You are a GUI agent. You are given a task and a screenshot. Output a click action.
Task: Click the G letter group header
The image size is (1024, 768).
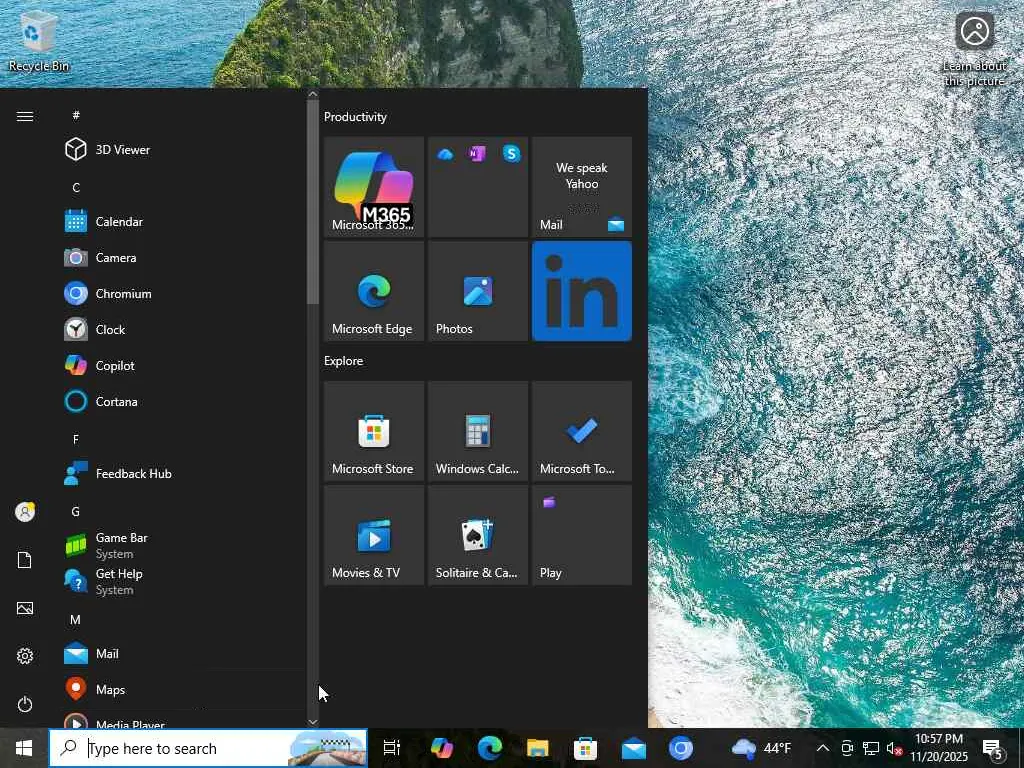tap(76, 511)
